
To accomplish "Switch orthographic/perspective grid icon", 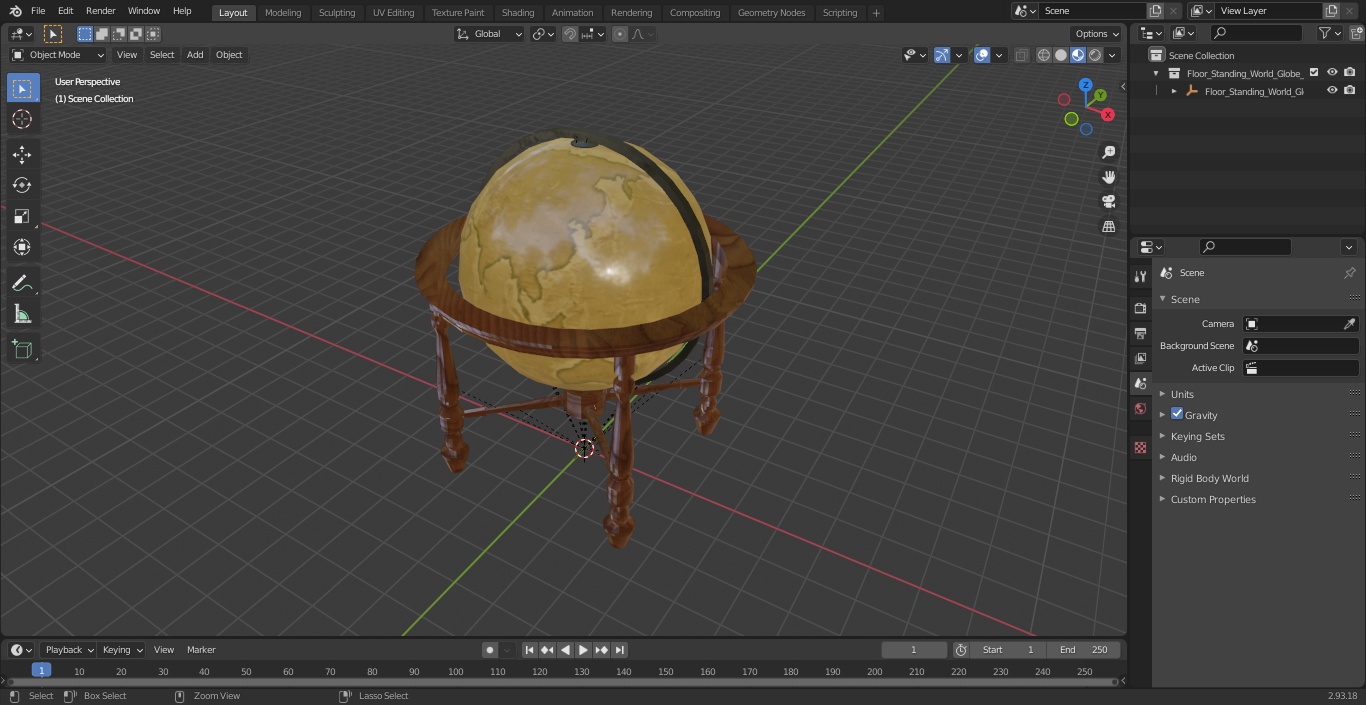I will coord(1109,227).
